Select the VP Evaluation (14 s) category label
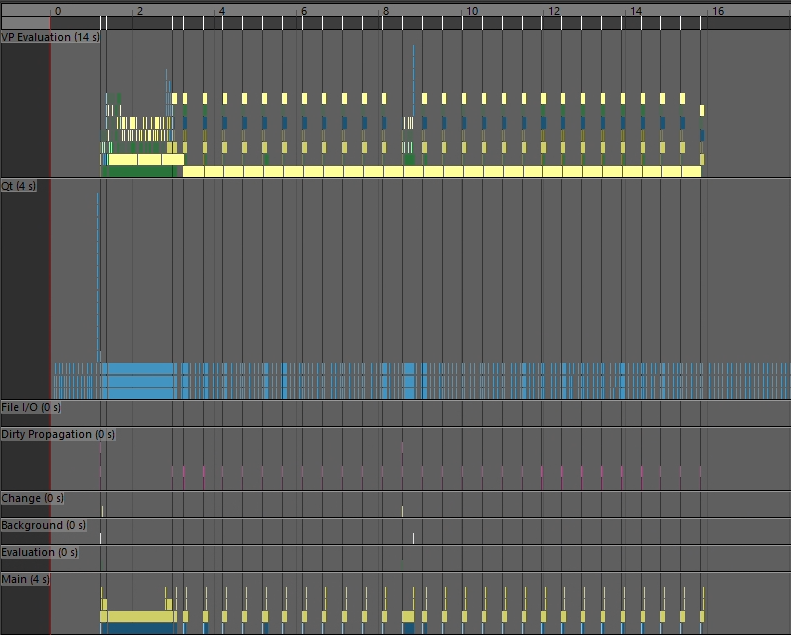The image size is (791, 635). pyautogui.click(x=50, y=37)
